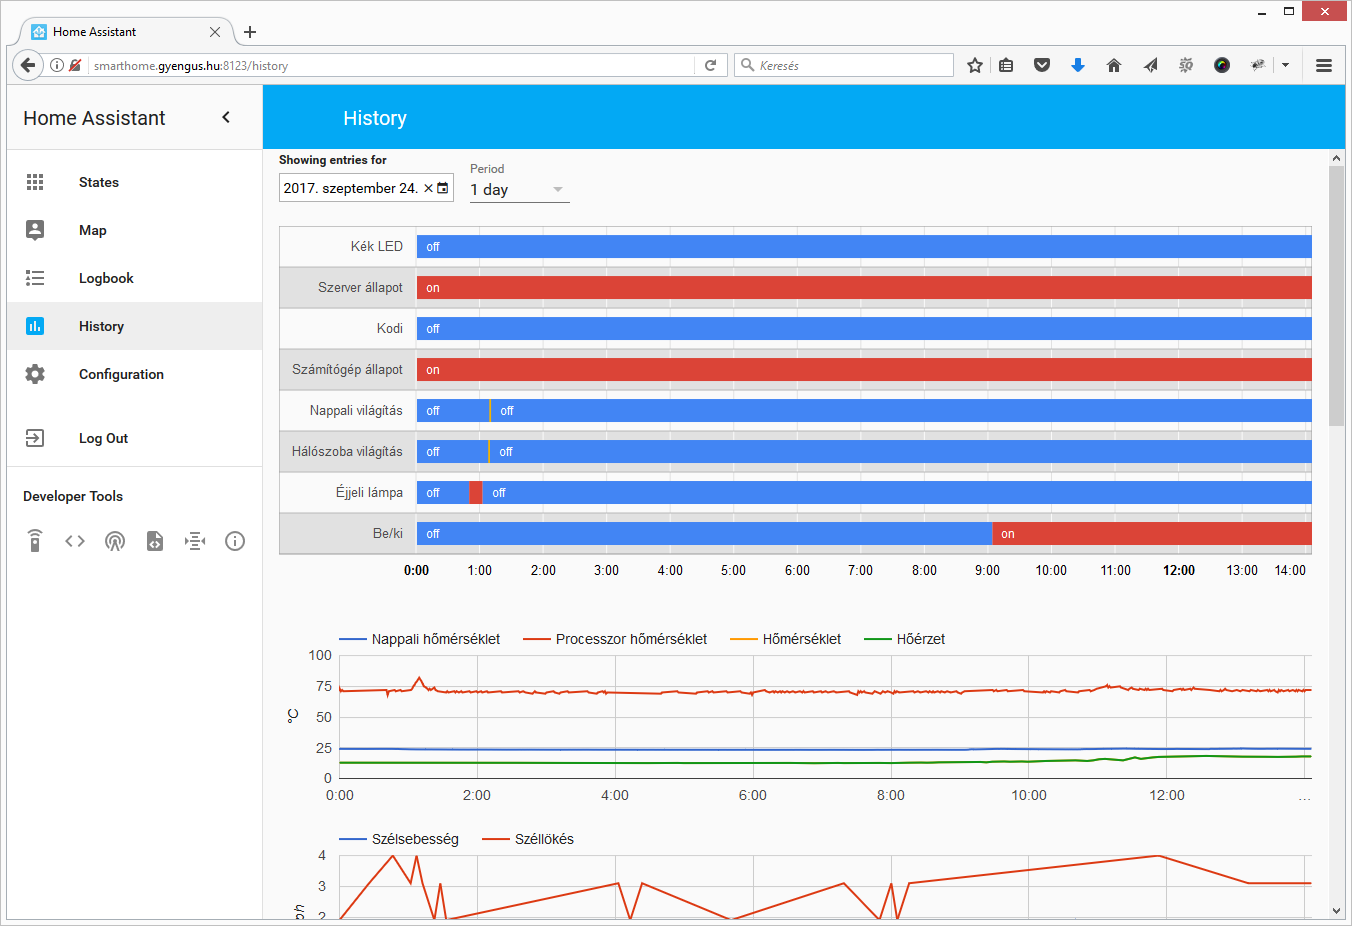
Task: Toggle the Széllökés legend series
Action: pos(528,839)
